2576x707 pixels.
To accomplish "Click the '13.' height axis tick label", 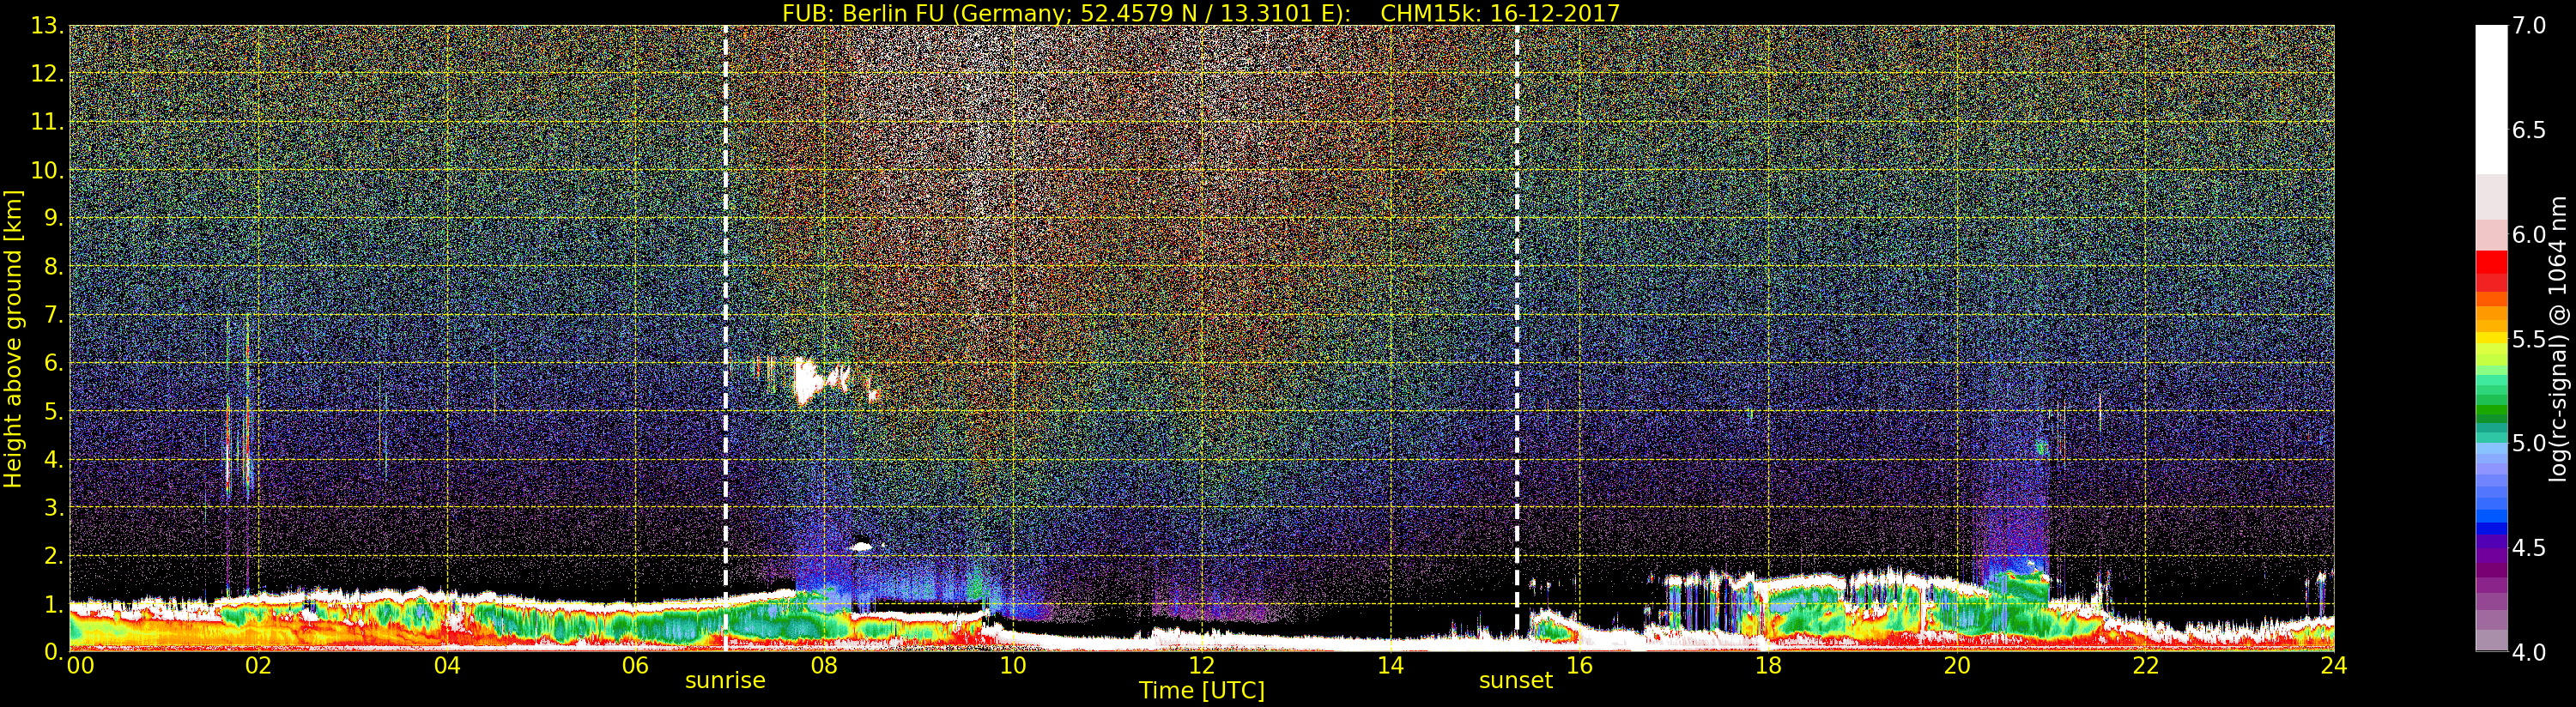I will pyautogui.click(x=47, y=26).
